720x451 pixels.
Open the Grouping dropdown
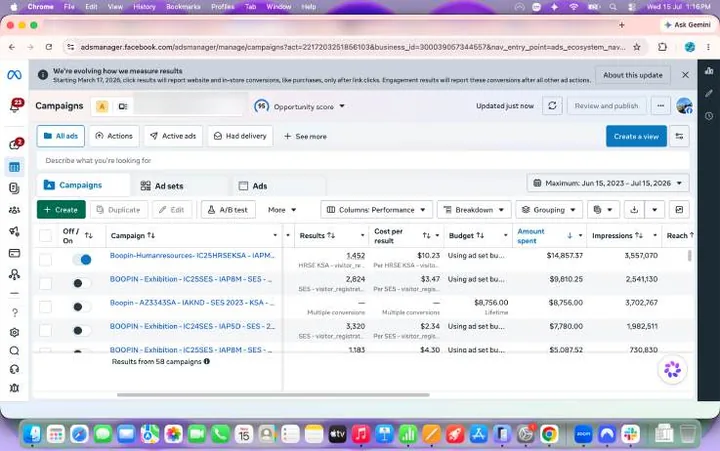click(549, 210)
